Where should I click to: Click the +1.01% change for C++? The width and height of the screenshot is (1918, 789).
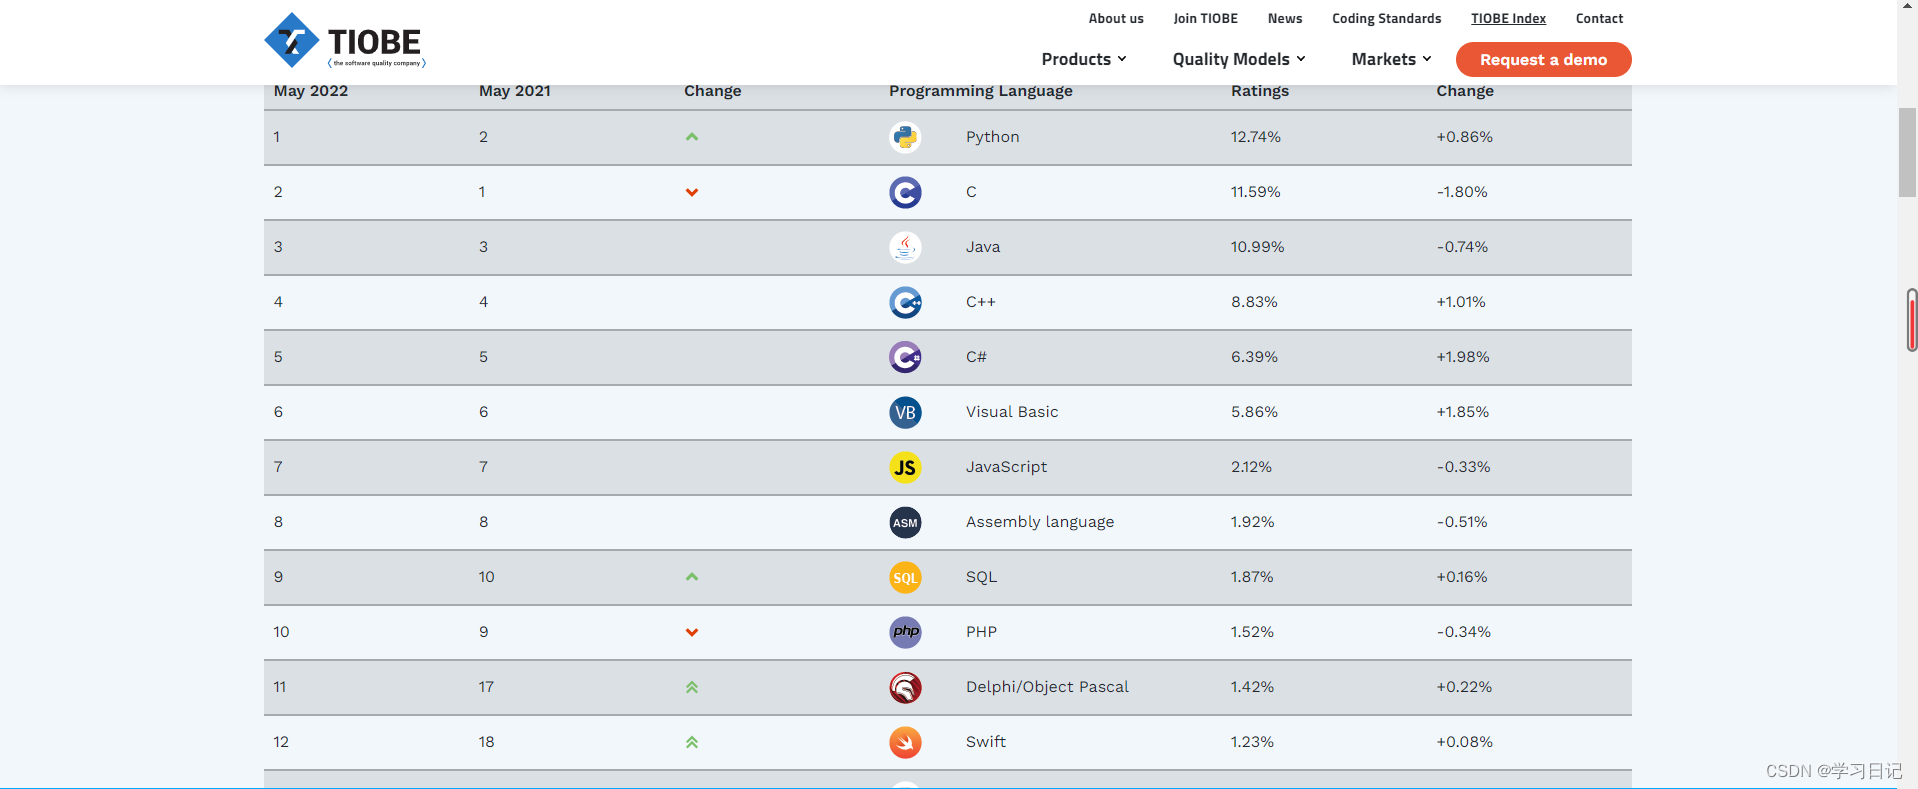tap(1461, 302)
